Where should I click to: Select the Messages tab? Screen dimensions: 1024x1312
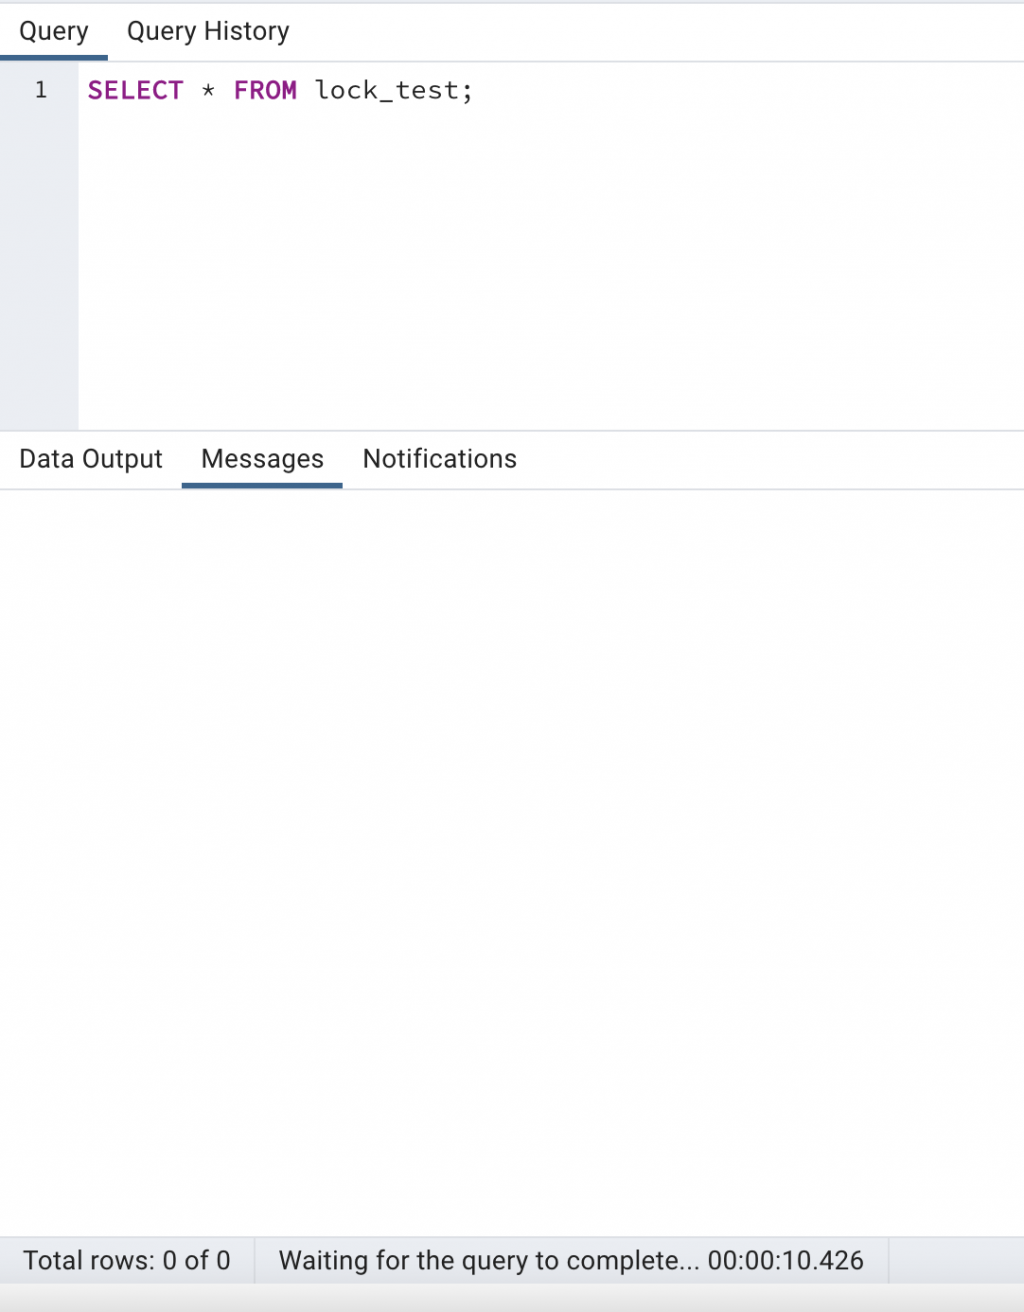(x=262, y=459)
